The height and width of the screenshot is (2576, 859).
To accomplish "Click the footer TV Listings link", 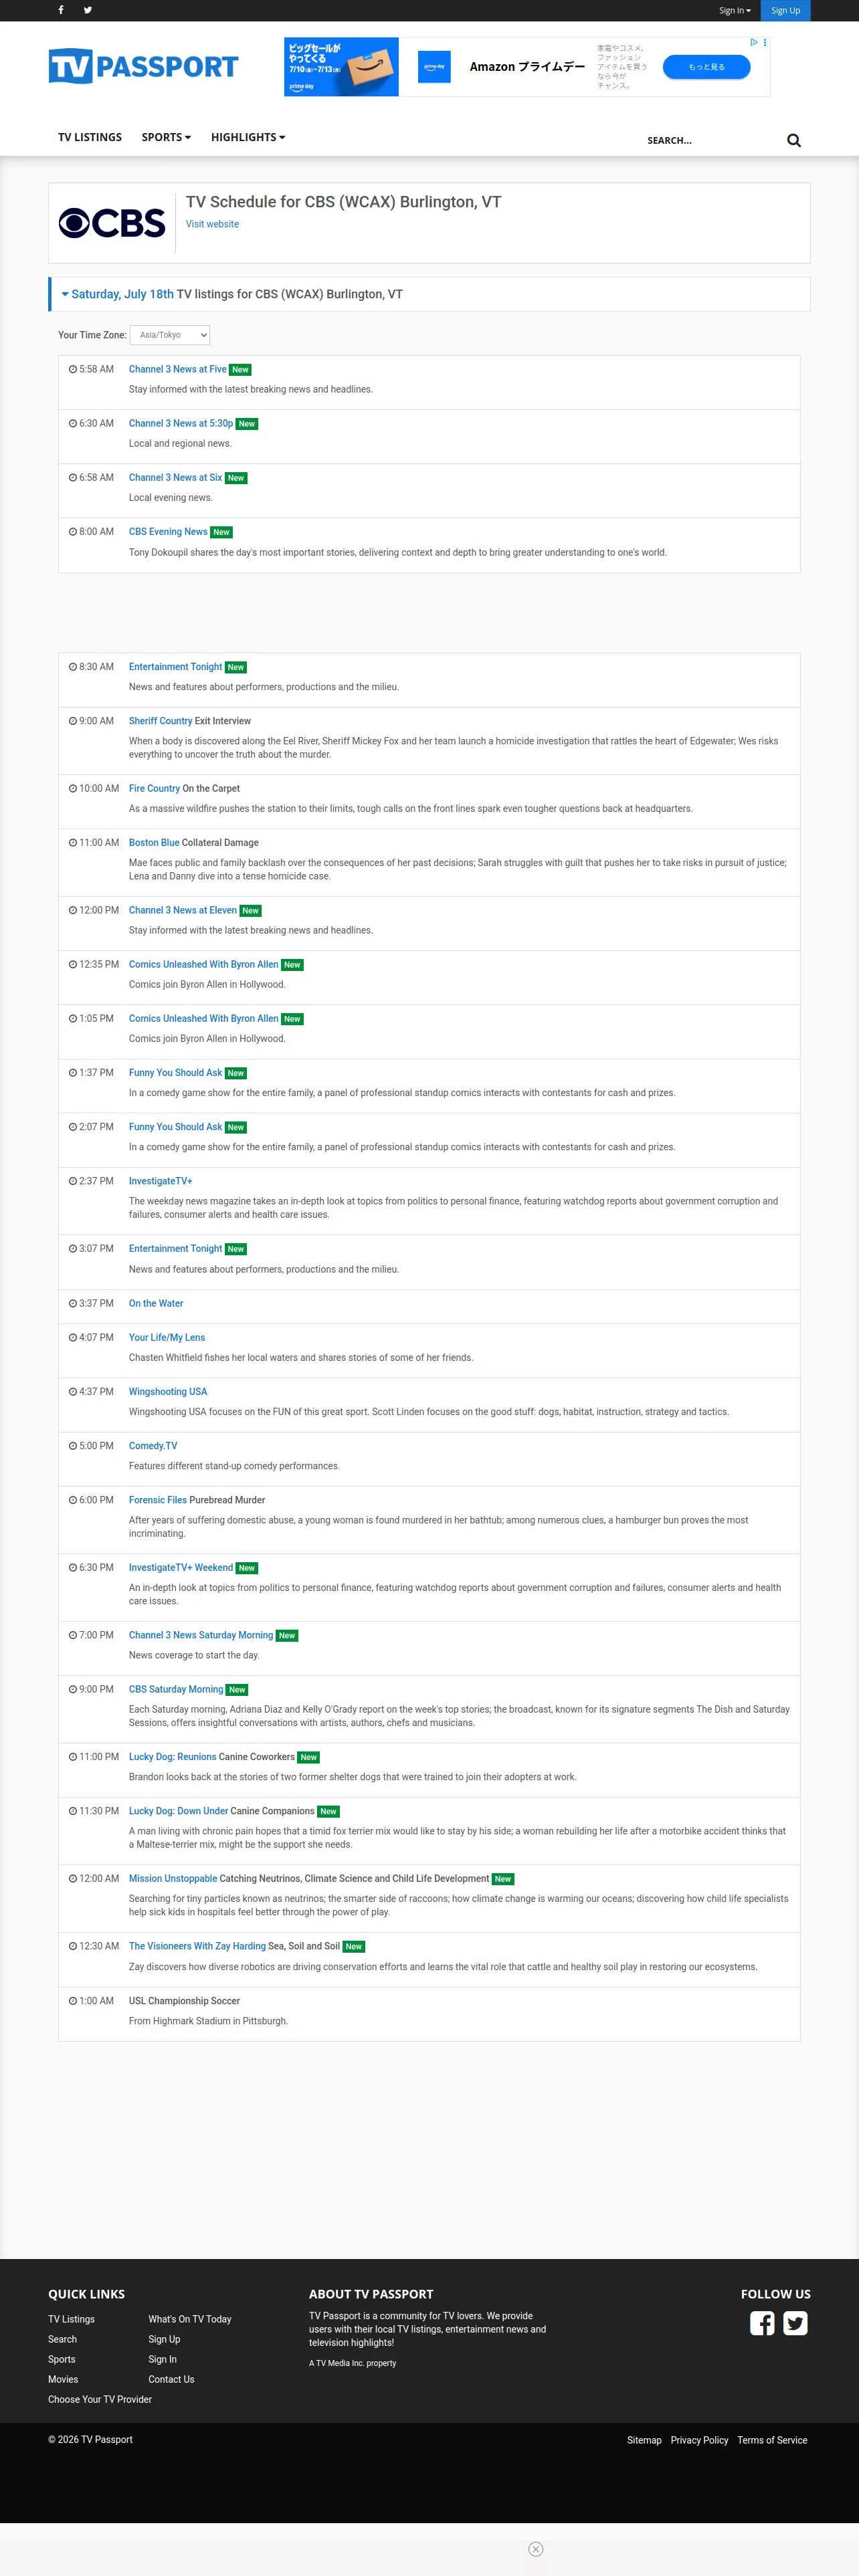I will [72, 2319].
